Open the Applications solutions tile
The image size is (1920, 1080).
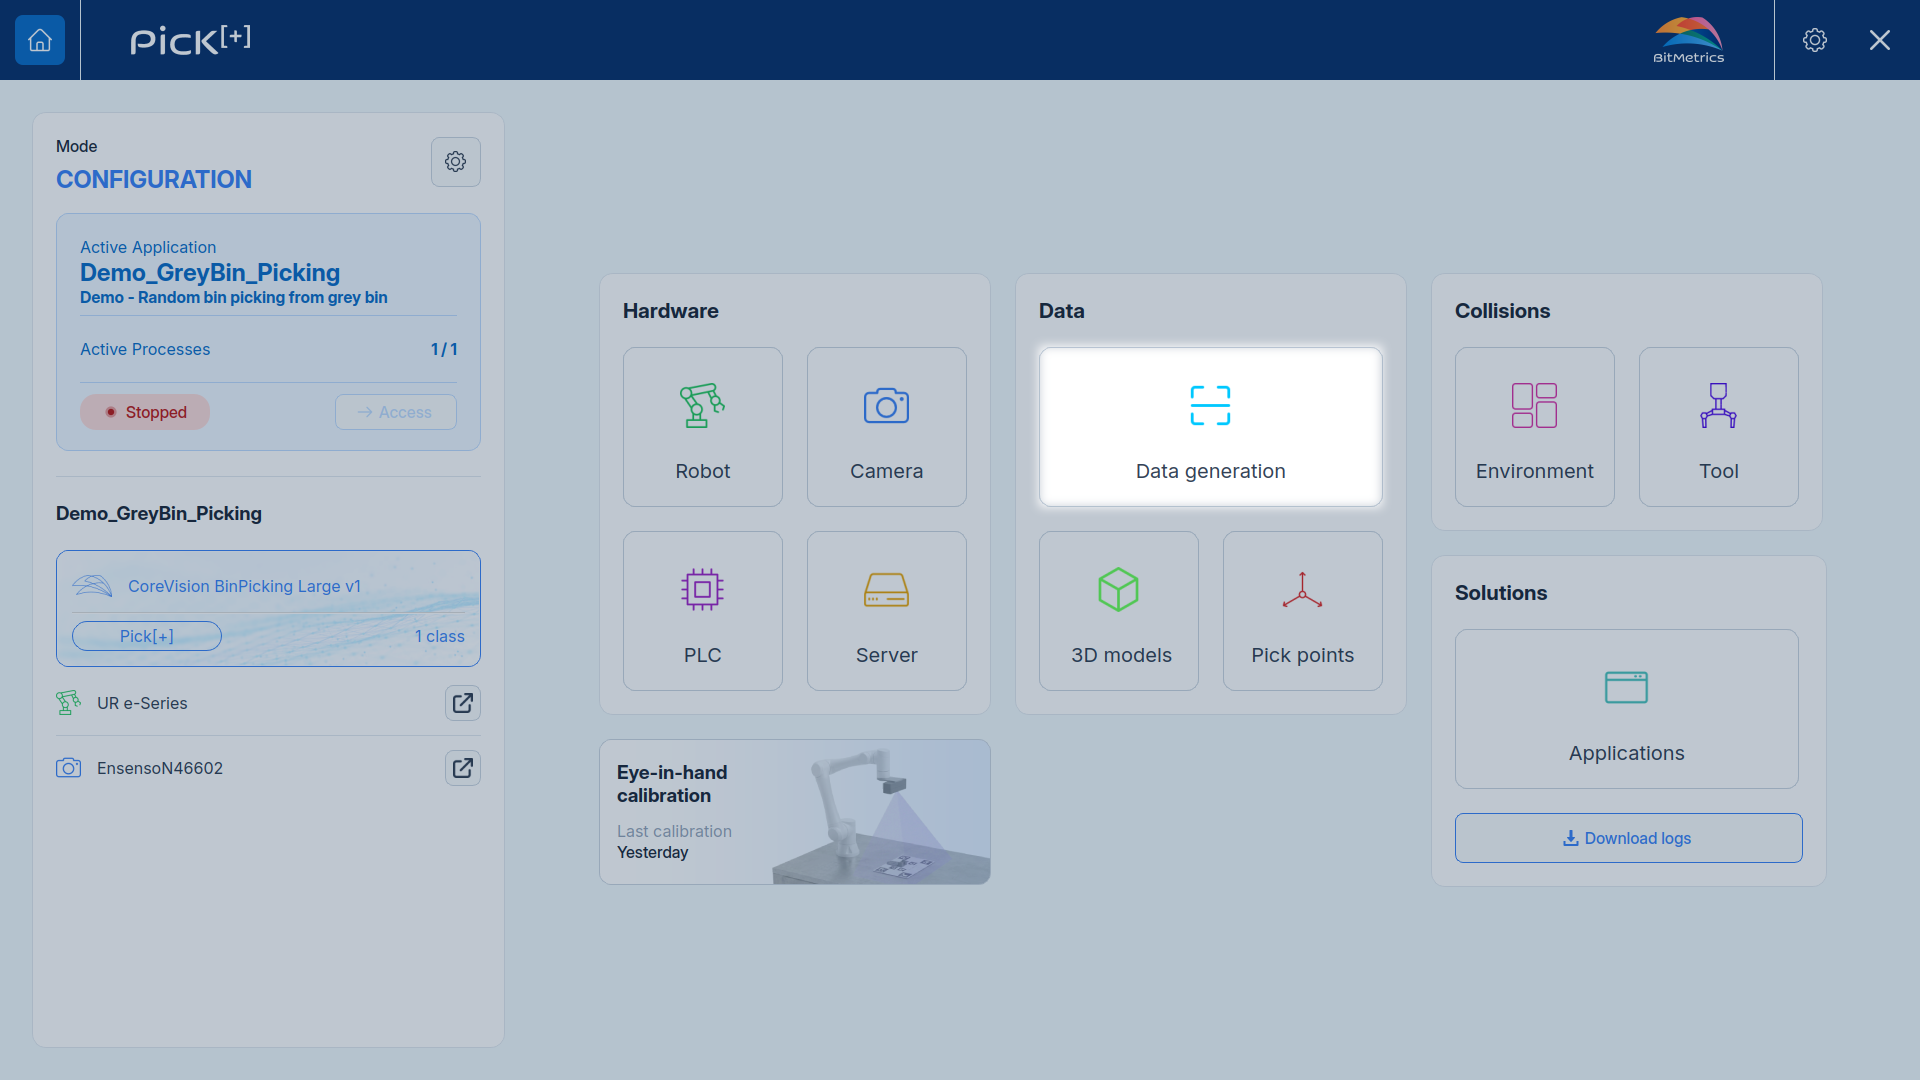[1627, 709]
